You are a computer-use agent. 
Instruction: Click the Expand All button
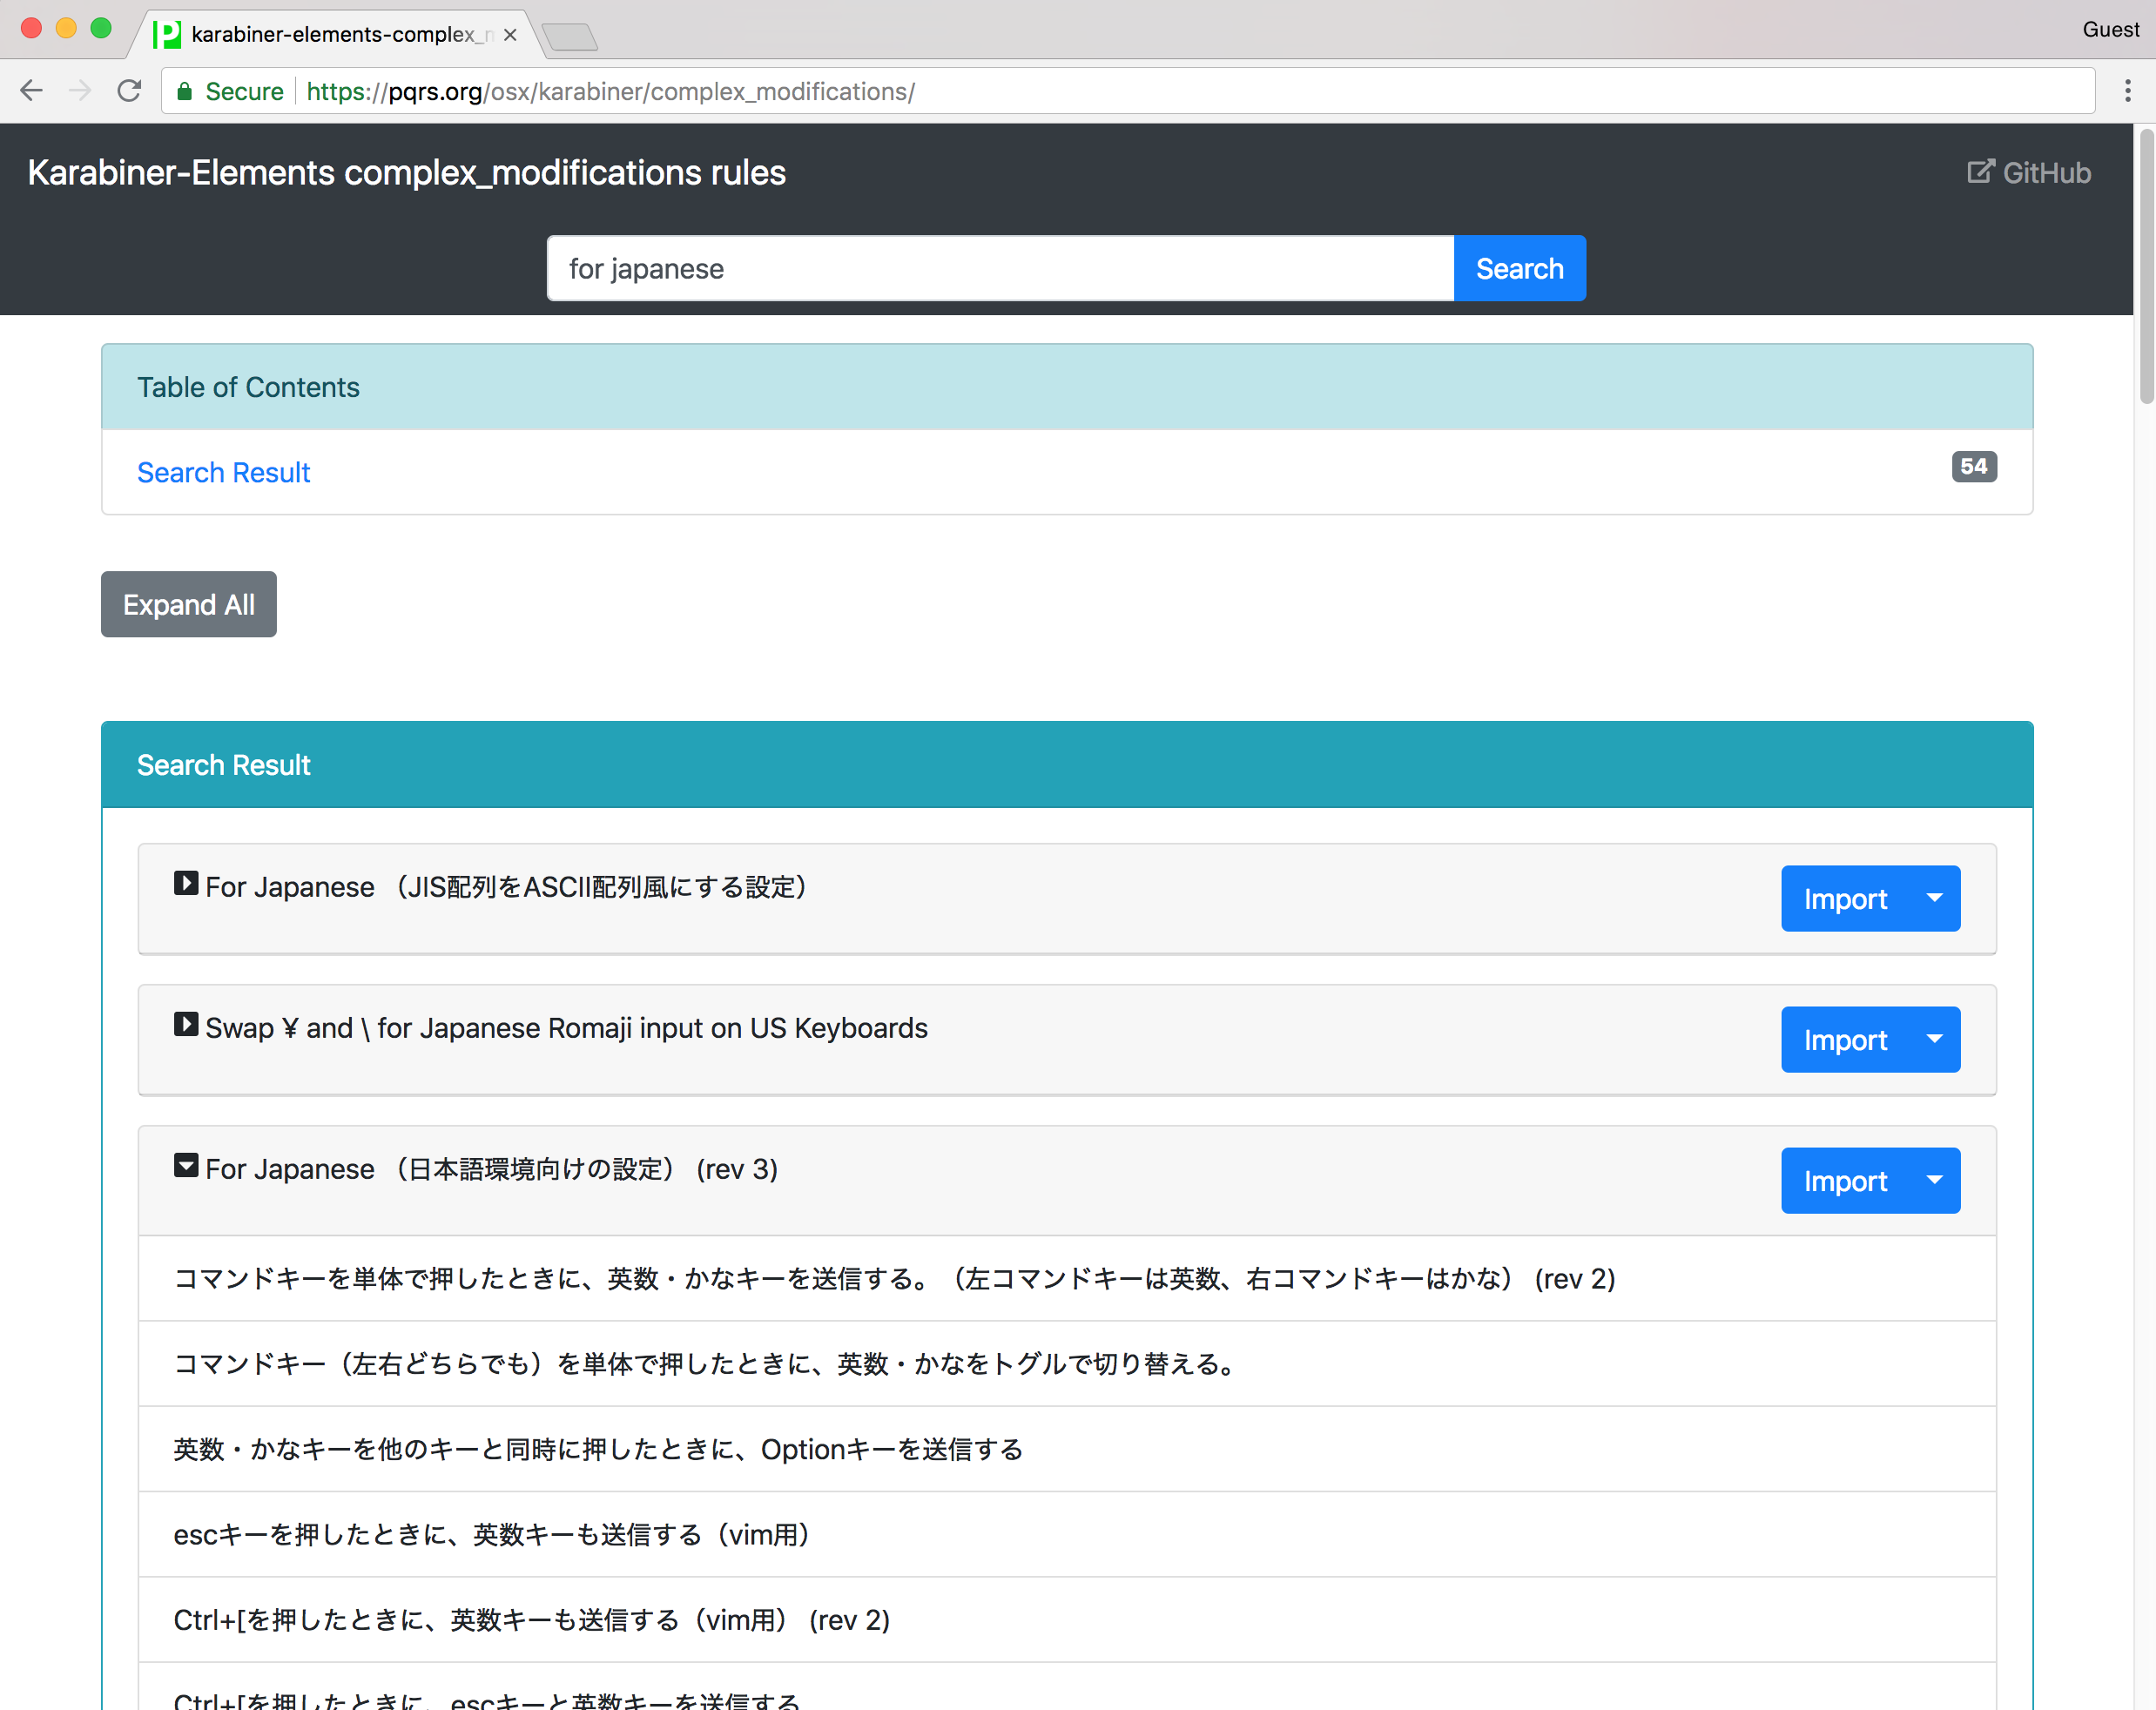(188, 604)
